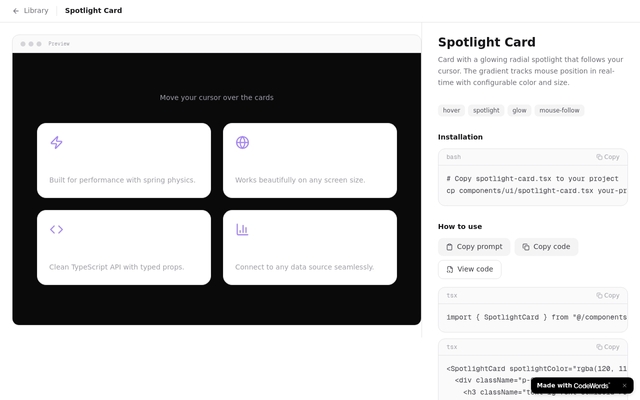Copy the tsx import snippet
This screenshot has height=400, width=640.
click(608, 296)
